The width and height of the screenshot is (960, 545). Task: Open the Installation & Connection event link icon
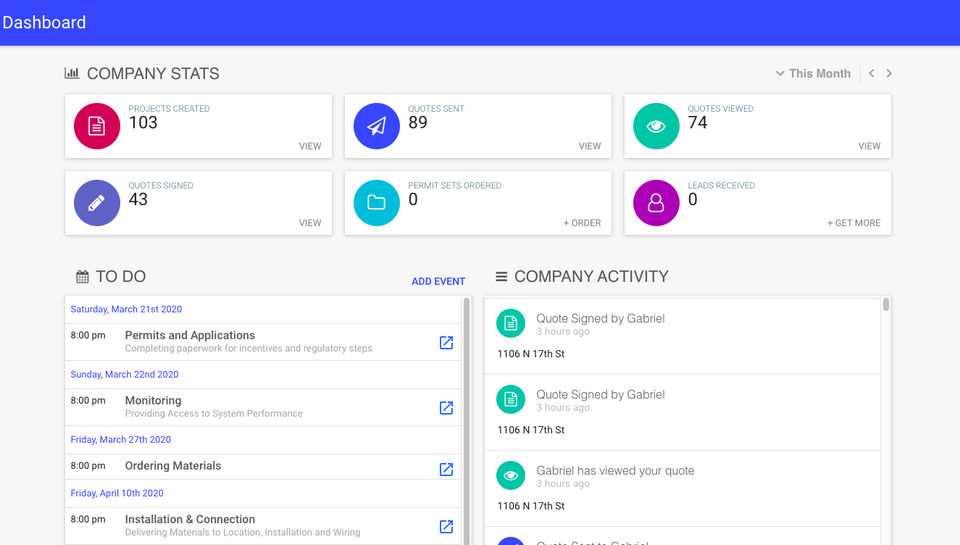point(446,527)
